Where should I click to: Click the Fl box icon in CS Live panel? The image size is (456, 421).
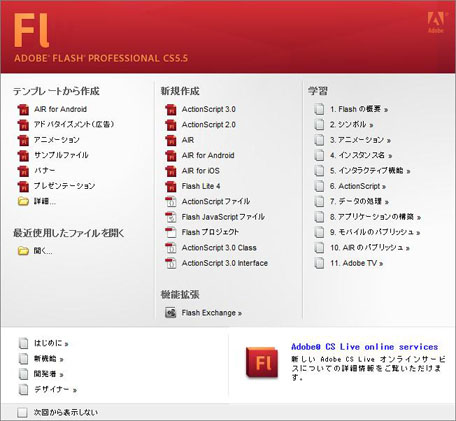[262, 362]
